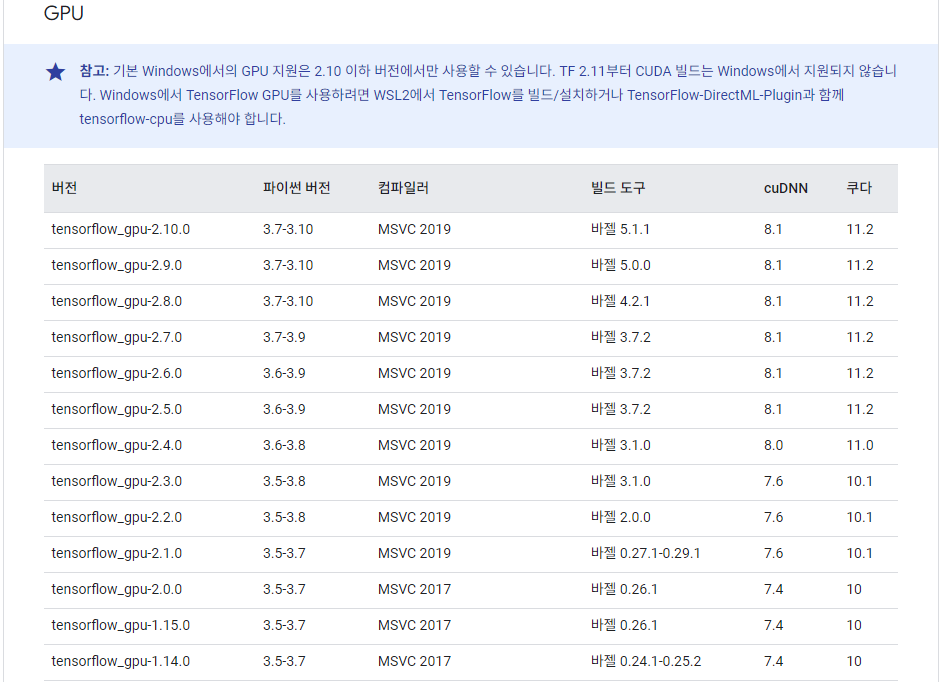Click Python version 3.5-3.8 in tensorflow_gpu-2.3.0 row

click(x=284, y=481)
